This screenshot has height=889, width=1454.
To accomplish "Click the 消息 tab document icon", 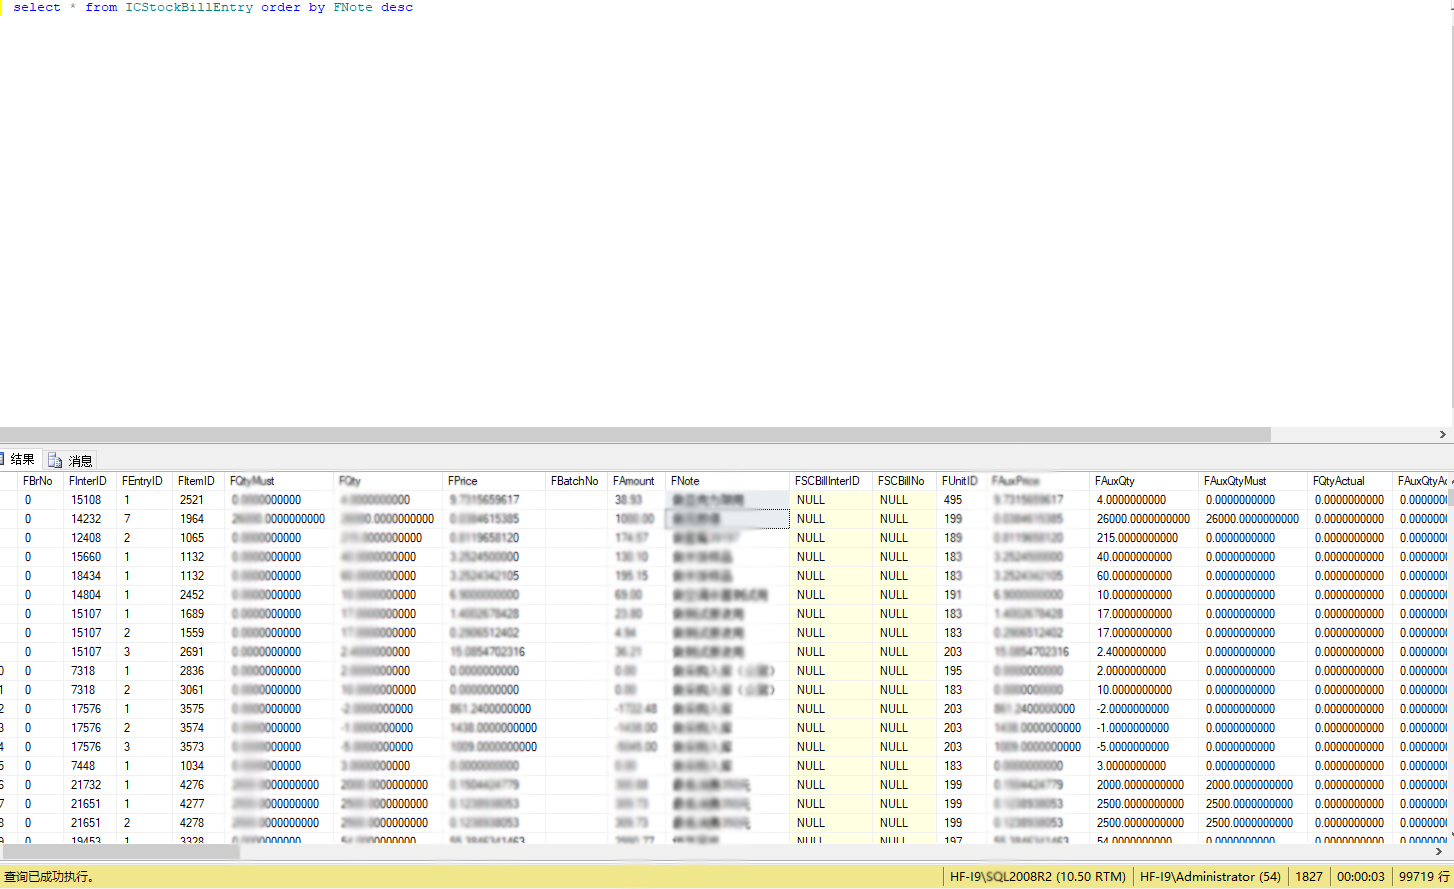I will 55,461.
